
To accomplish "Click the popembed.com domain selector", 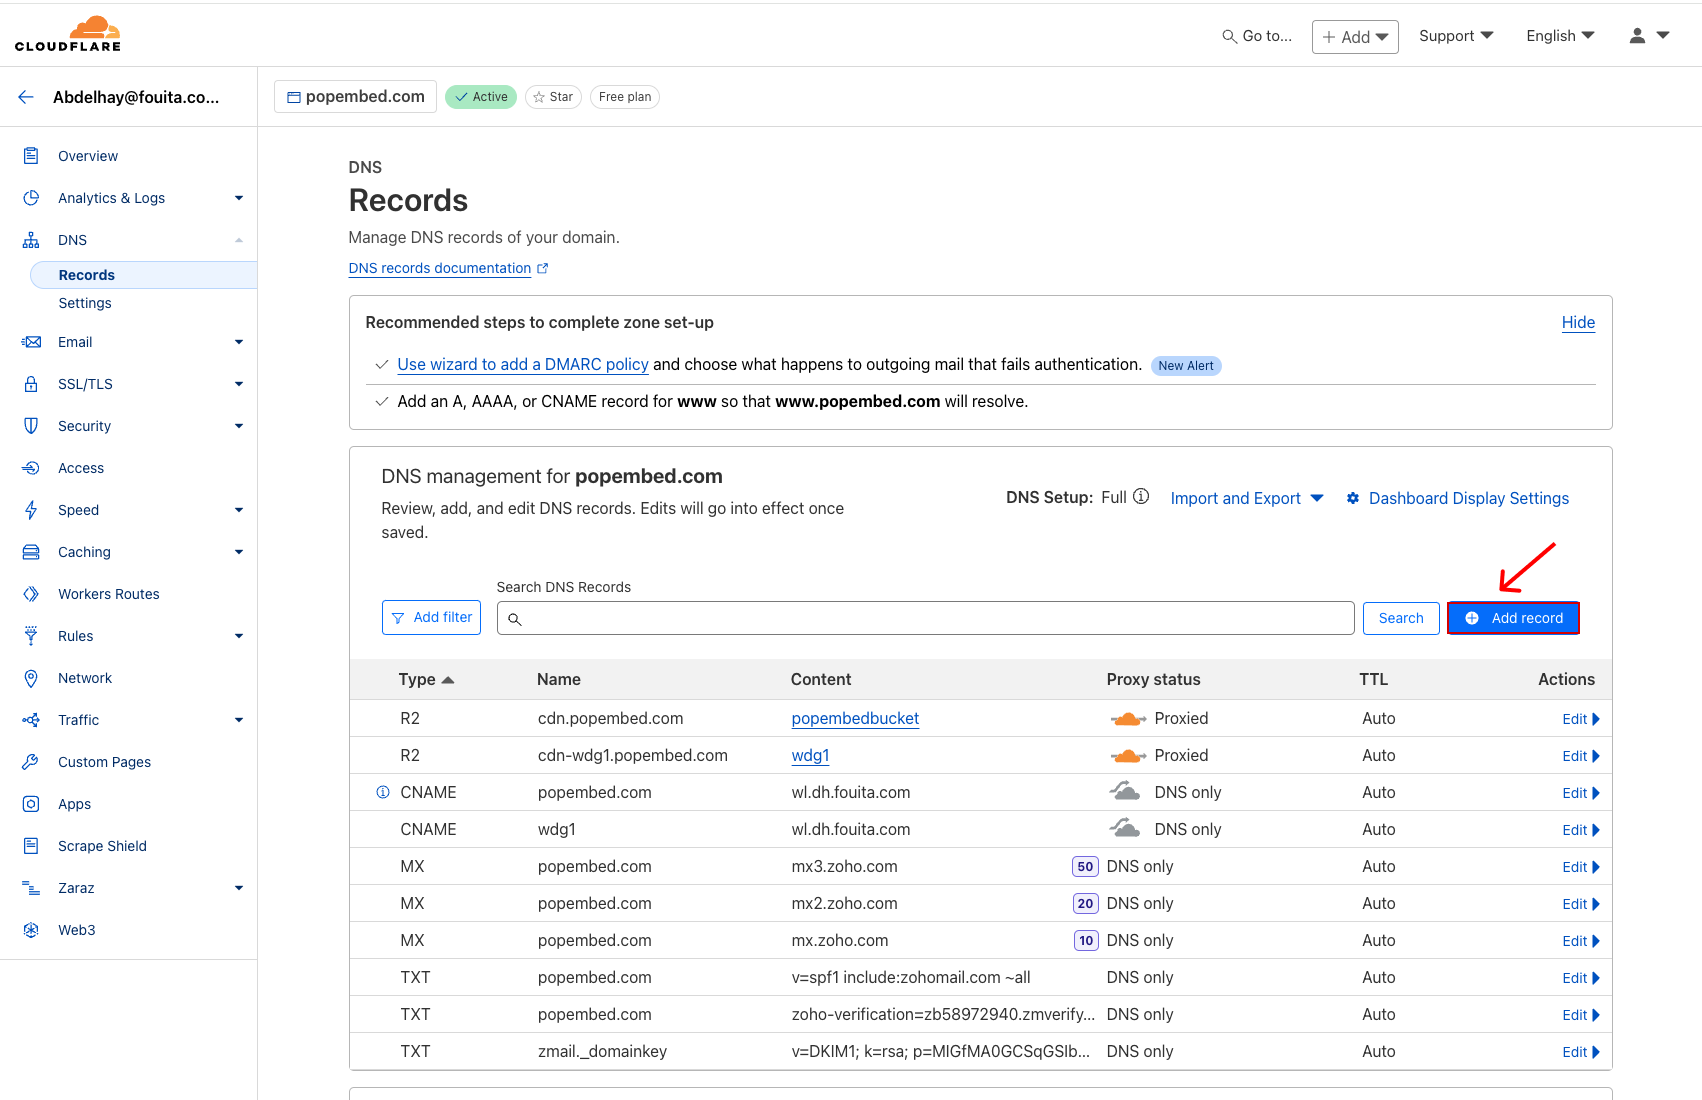I will coord(355,96).
